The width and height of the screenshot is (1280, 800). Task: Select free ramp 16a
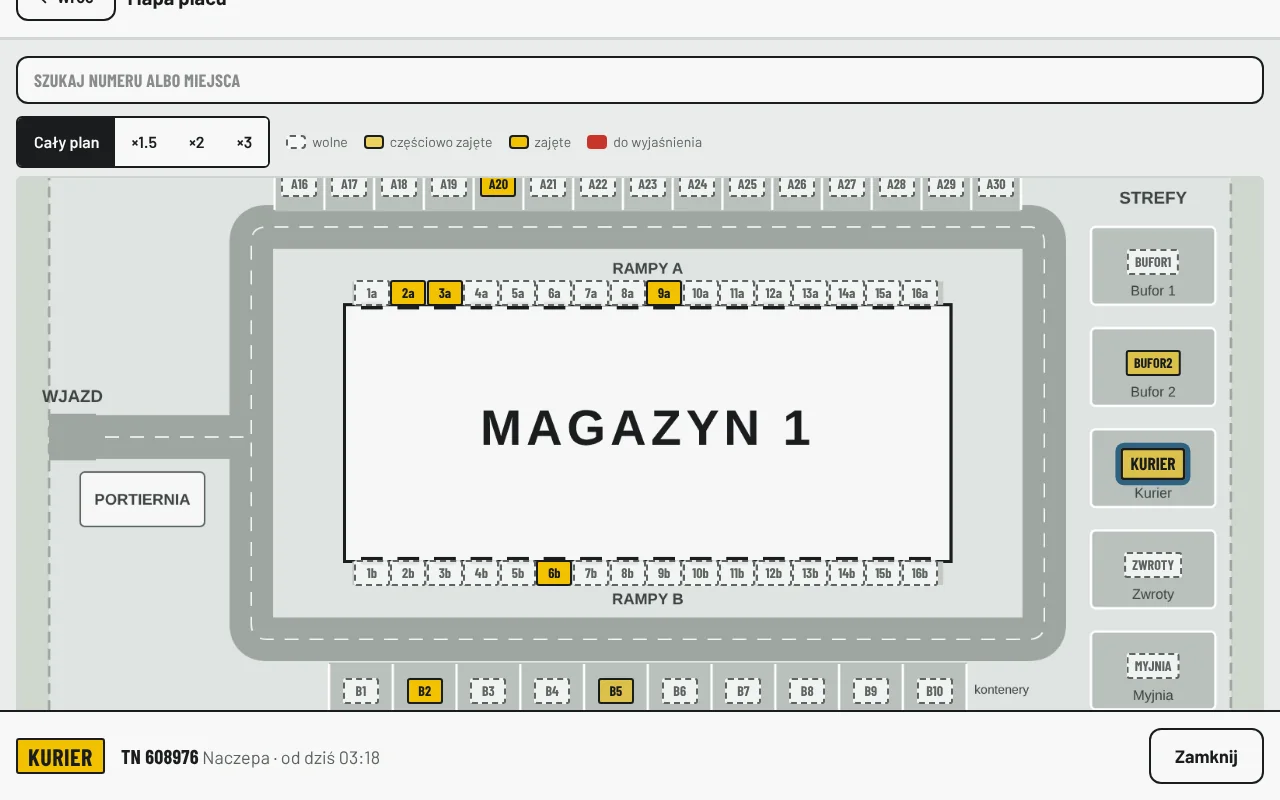(920, 293)
